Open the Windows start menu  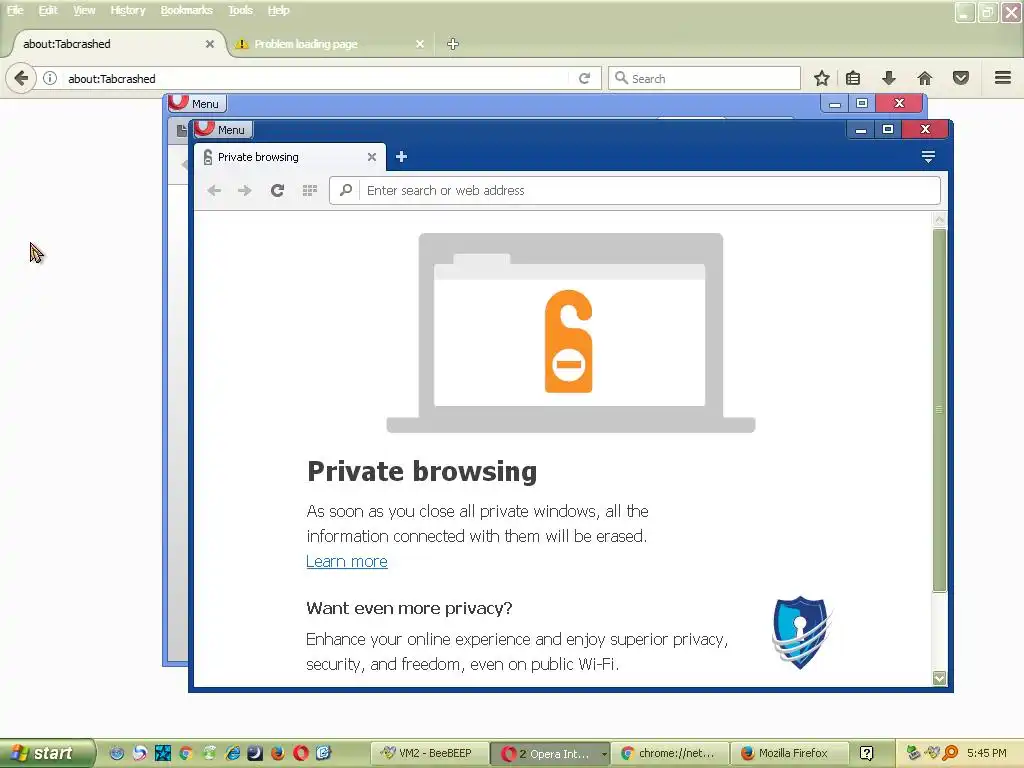click(47, 753)
